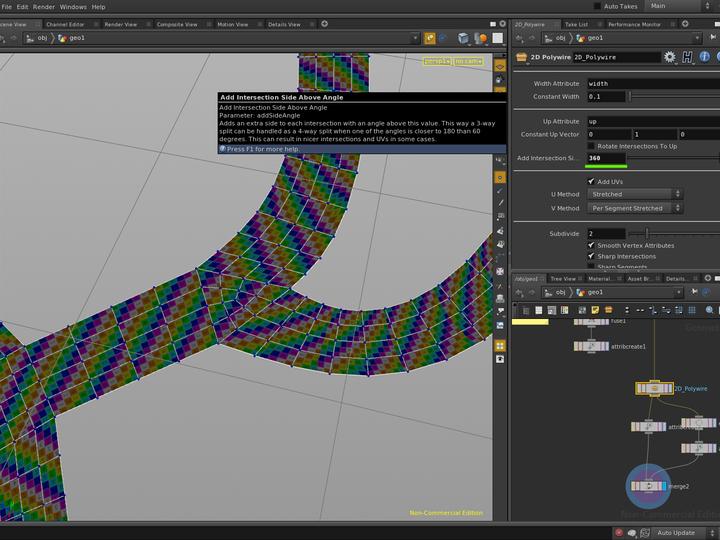Viewport: 720px width, 540px height.
Task: Switch to the Take List tab
Action: click(x=577, y=24)
